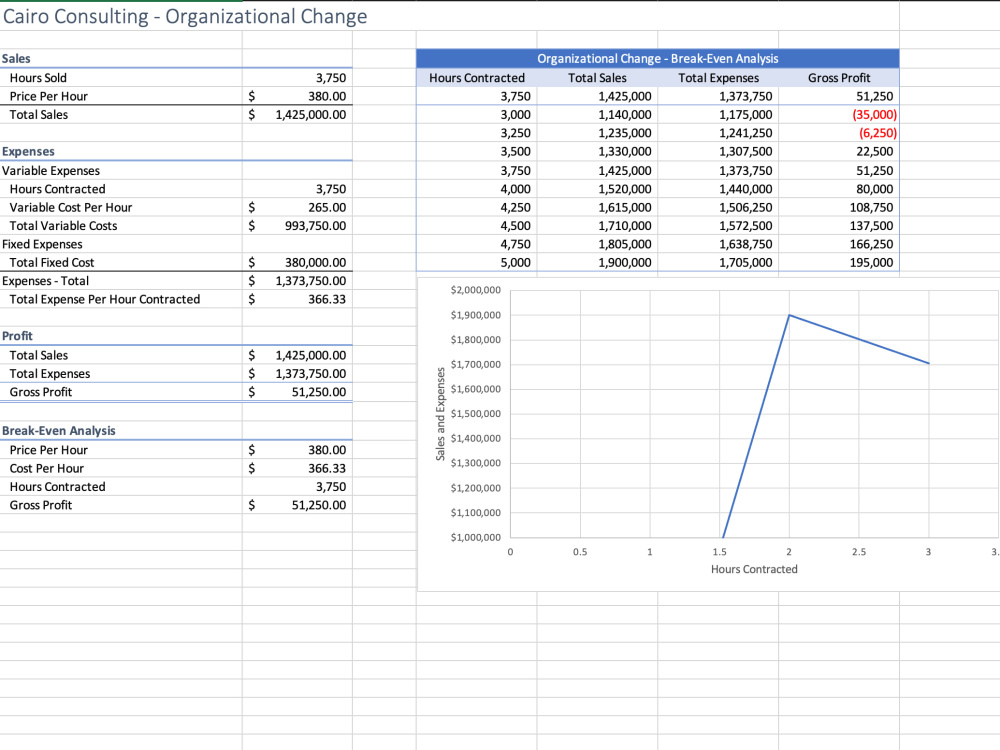Select the 265.00 variable cost value
The height and width of the screenshot is (750, 1000).
pyautogui.click(x=327, y=207)
